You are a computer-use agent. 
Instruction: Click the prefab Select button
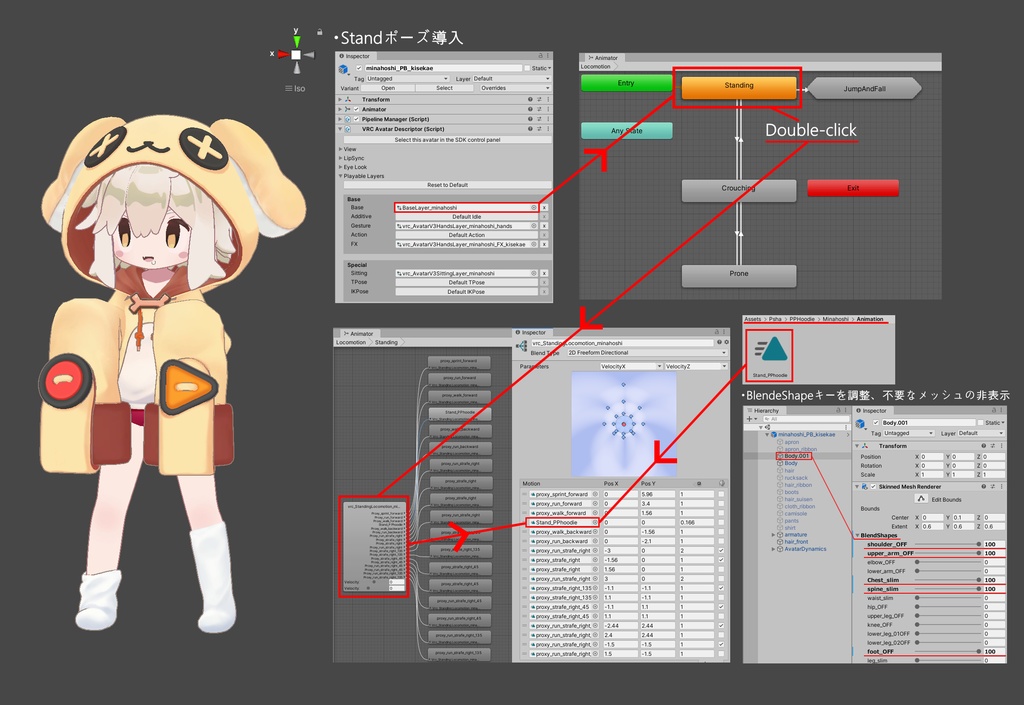point(444,88)
